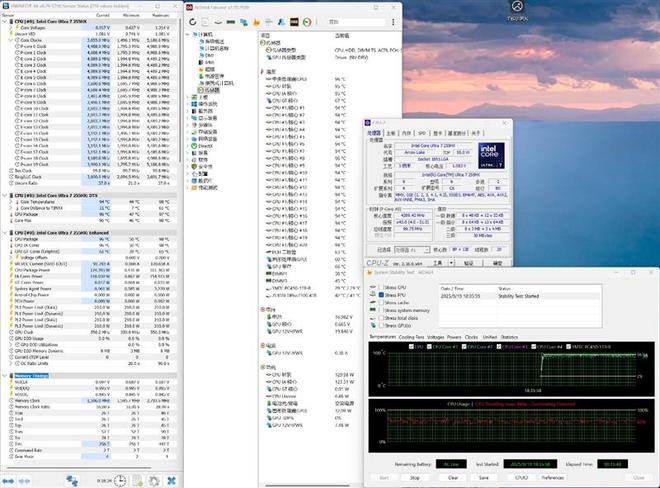
Task: Collapse the Memory Timings sensor group
Action: pyautogui.click(x=4, y=376)
